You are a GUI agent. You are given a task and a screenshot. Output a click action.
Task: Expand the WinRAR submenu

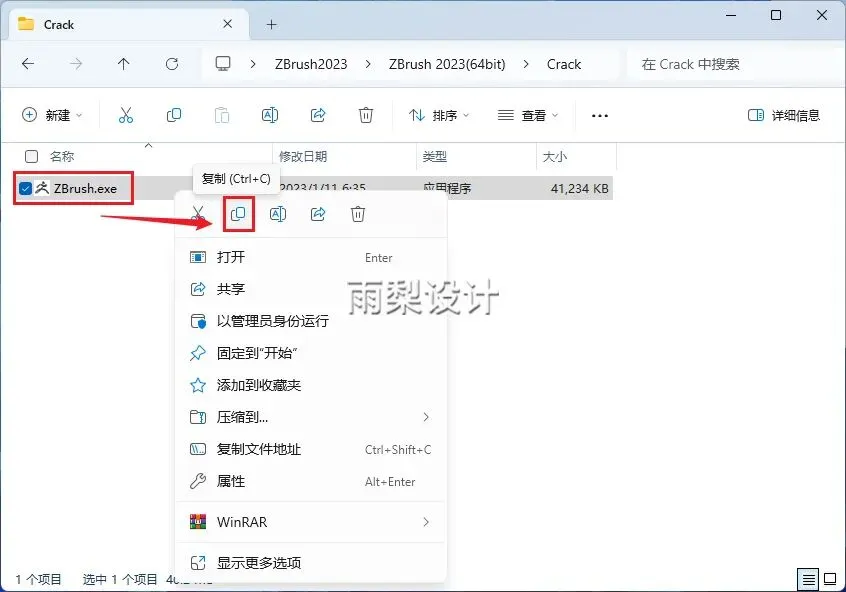click(x=426, y=522)
